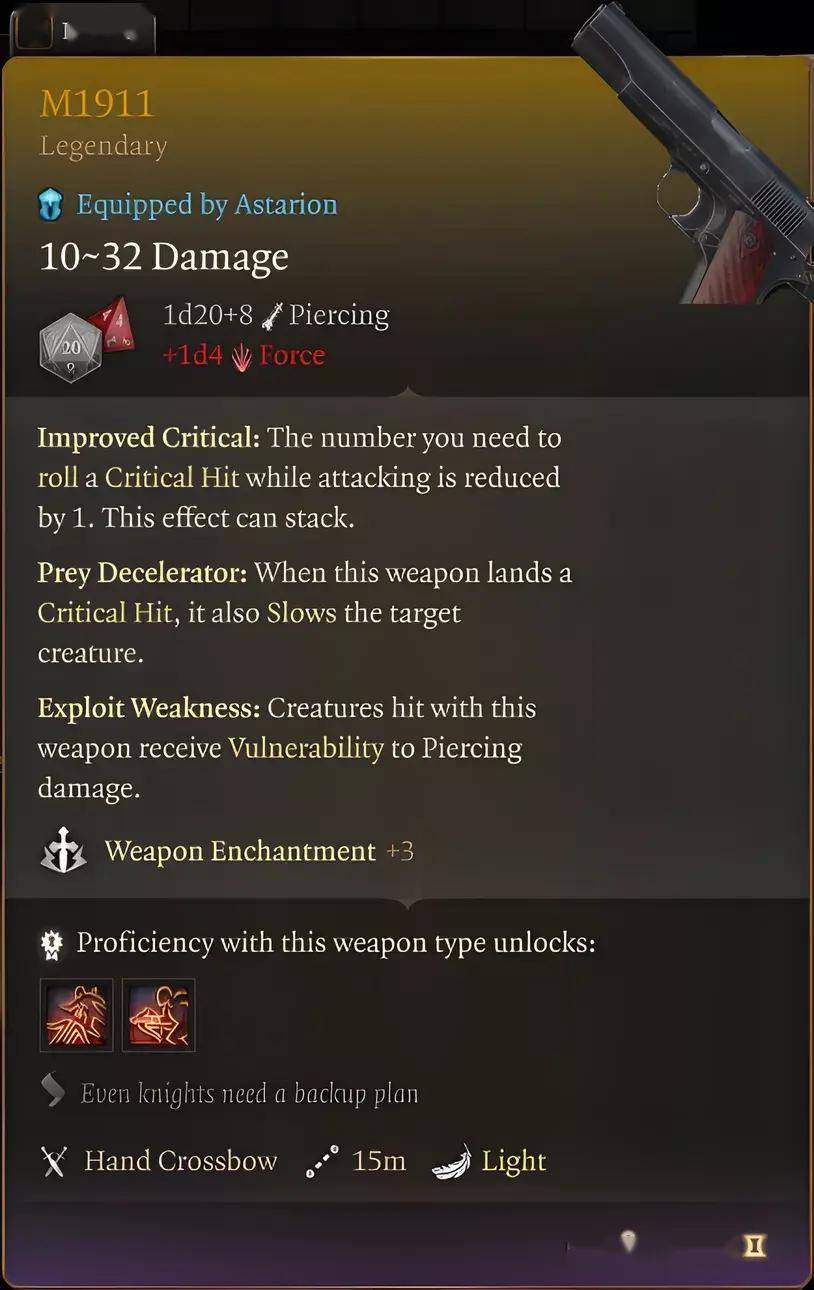The width and height of the screenshot is (814, 1290).
Task: Open the Vulnerability keyword link
Action: pos(306,749)
